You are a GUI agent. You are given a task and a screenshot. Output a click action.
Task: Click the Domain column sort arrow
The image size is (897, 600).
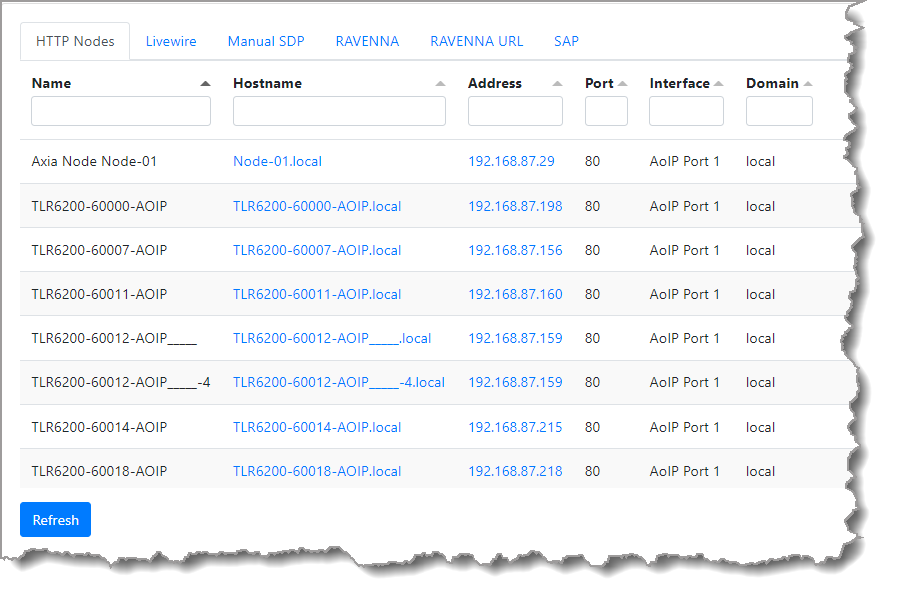(807, 84)
